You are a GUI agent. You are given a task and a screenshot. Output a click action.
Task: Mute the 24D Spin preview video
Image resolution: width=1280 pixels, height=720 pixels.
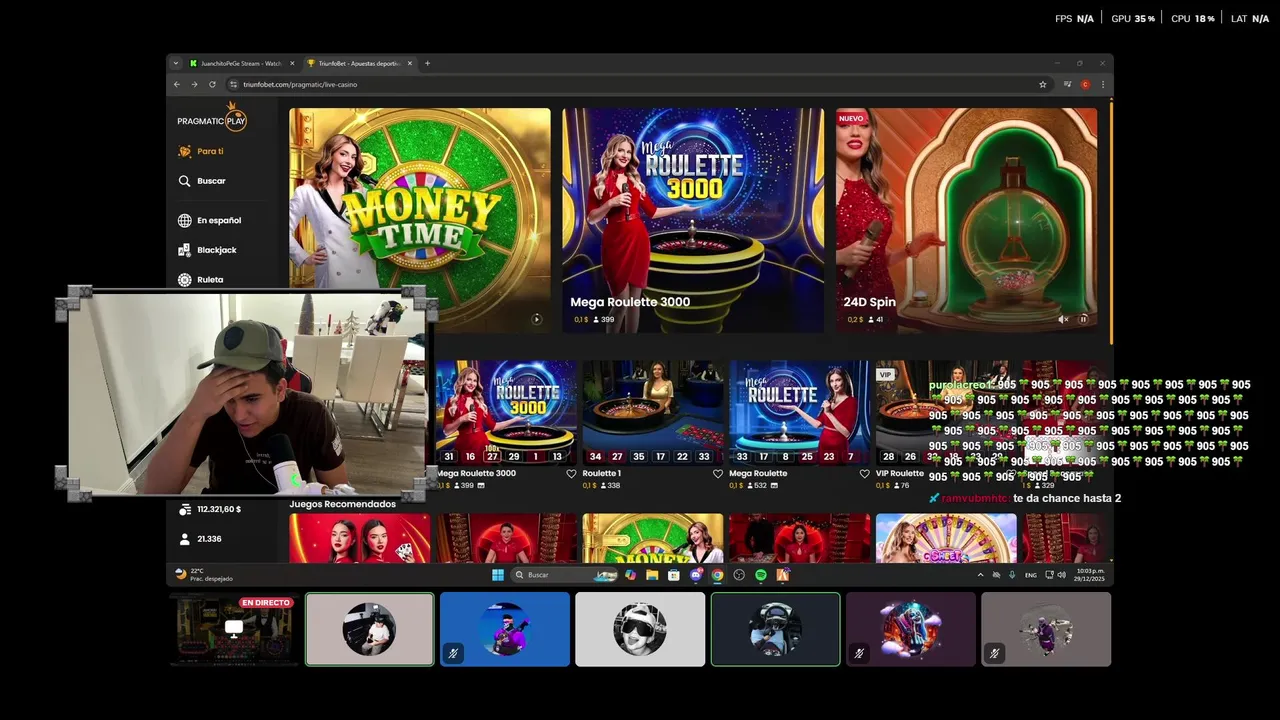(1064, 320)
